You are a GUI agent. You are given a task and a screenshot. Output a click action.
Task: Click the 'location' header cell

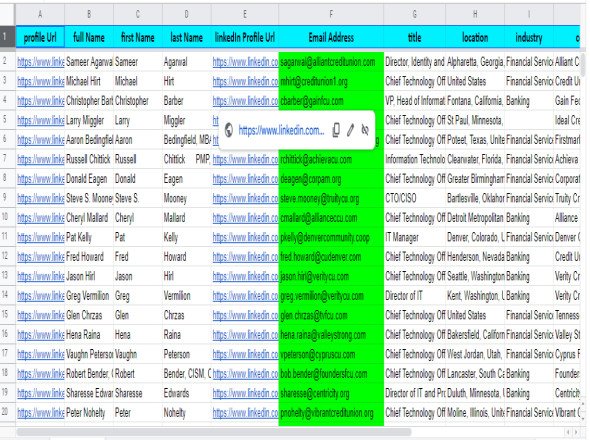[475, 37]
